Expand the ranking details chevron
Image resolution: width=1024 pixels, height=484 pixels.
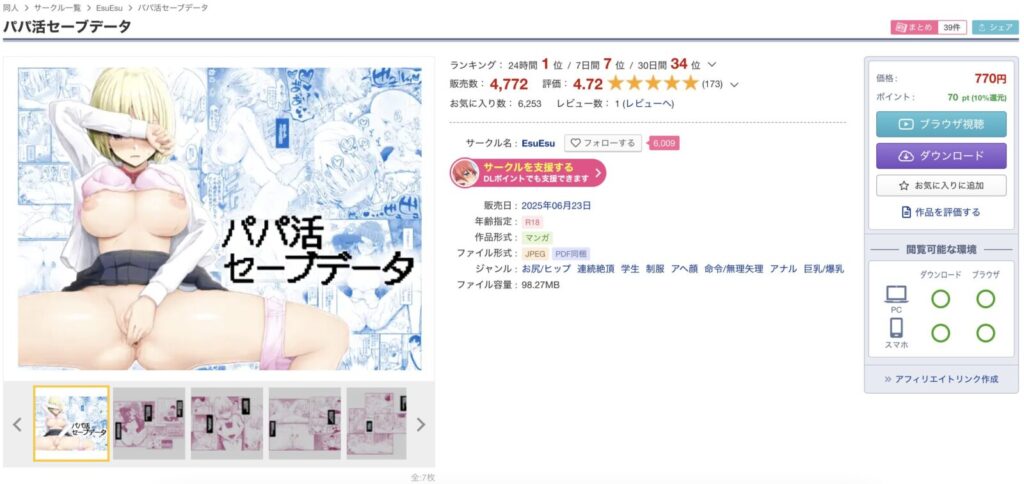[712, 65]
